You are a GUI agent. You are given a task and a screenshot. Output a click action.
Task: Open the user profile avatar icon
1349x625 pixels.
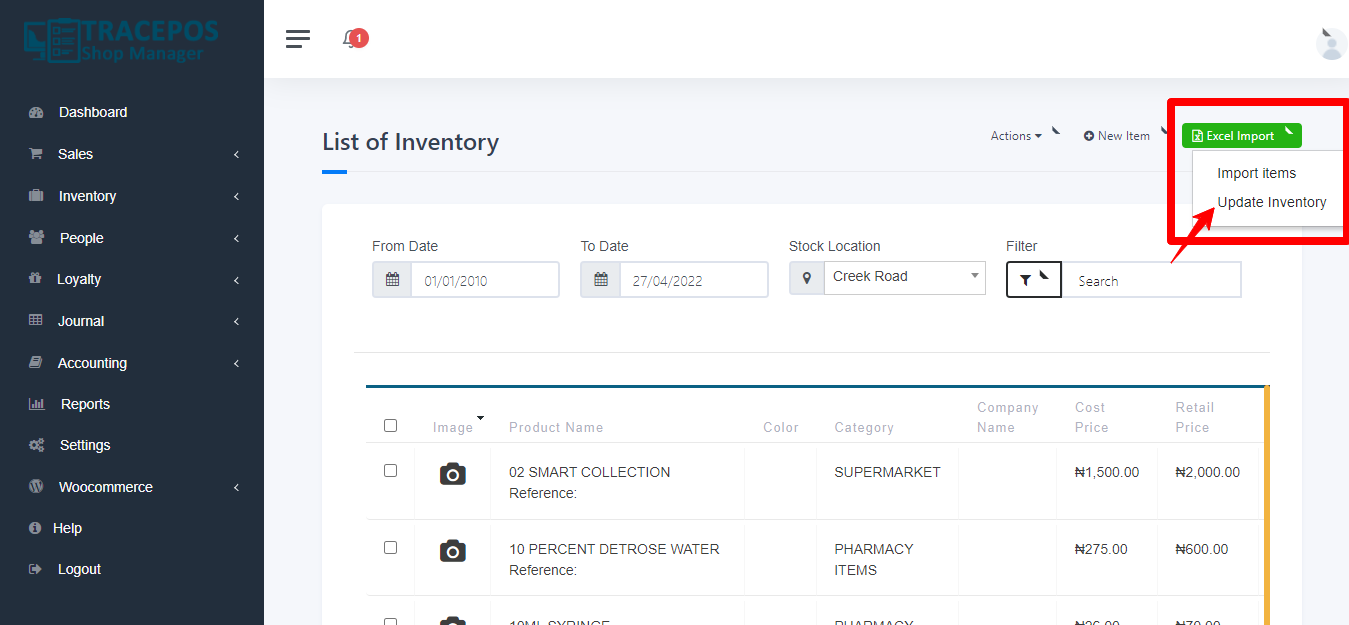click(x=1331, y=43)
